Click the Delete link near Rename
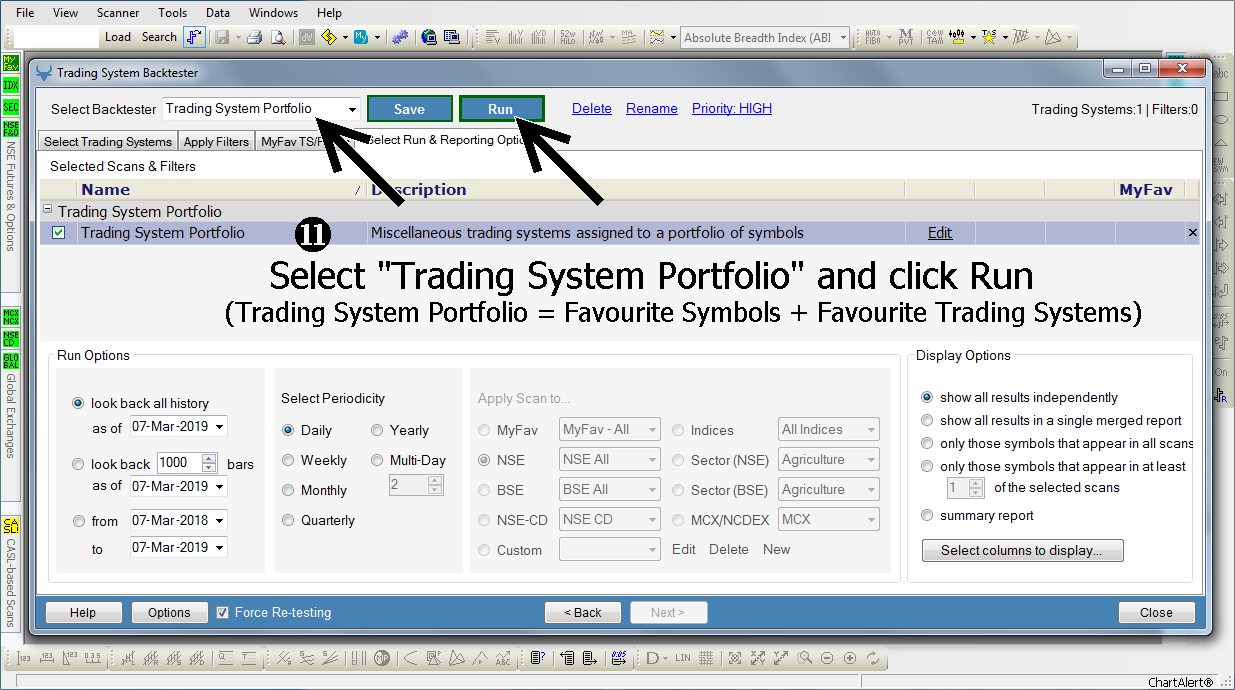 (592, 108)
